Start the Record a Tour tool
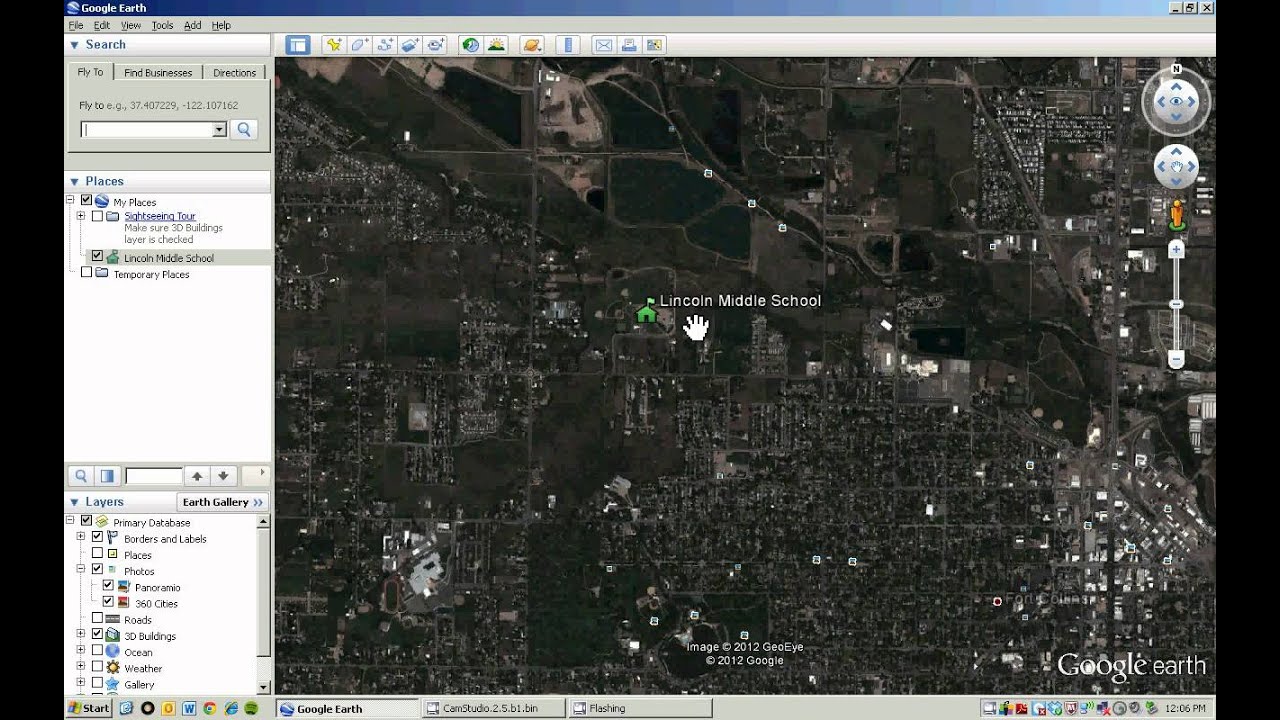 tap(435, 45)
